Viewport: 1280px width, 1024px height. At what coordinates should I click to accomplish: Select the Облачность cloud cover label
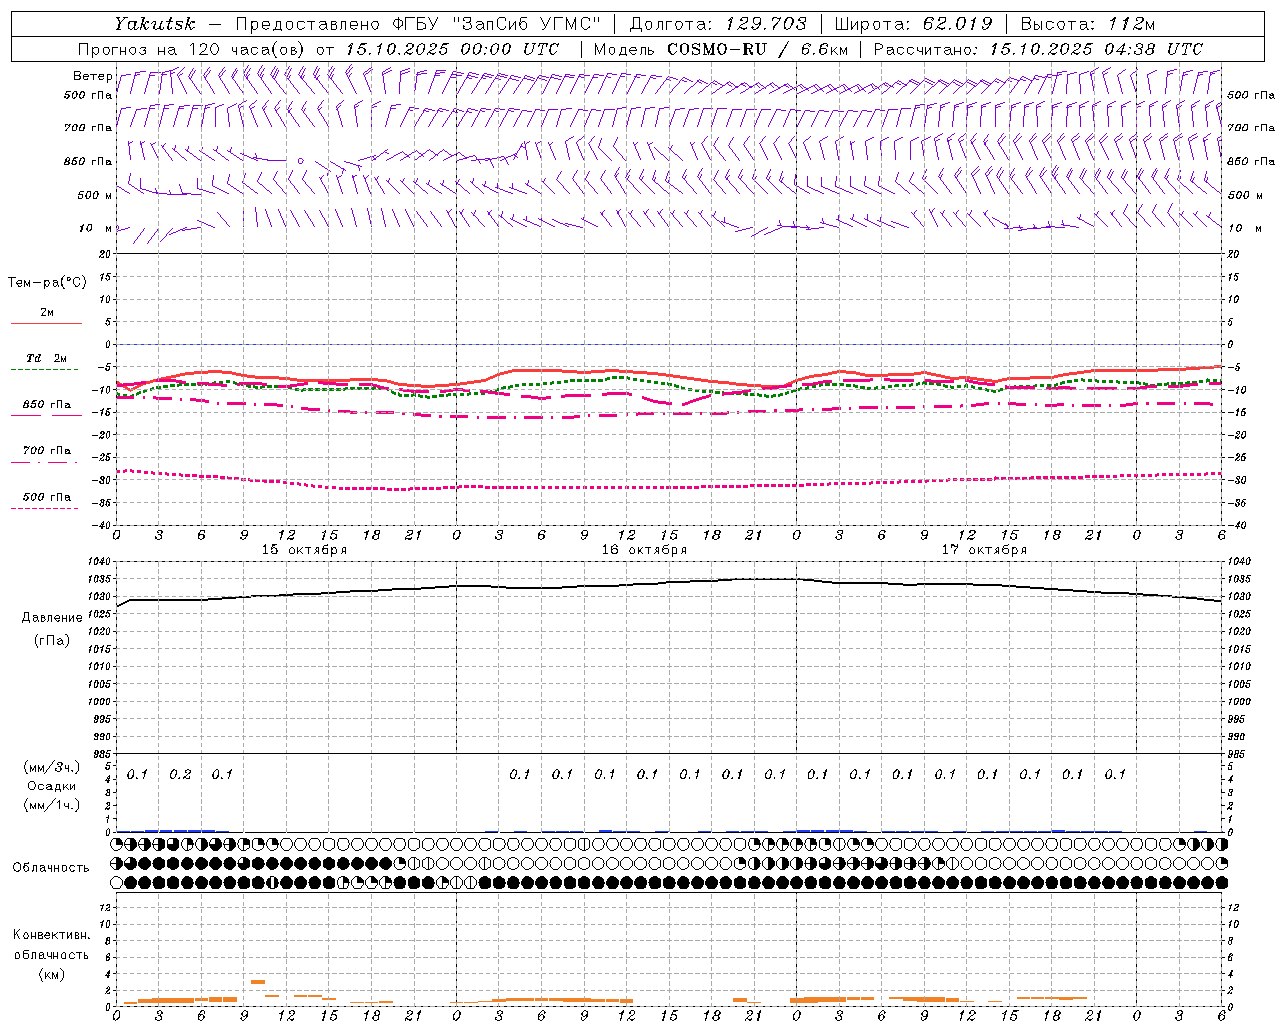coord(51,868)
